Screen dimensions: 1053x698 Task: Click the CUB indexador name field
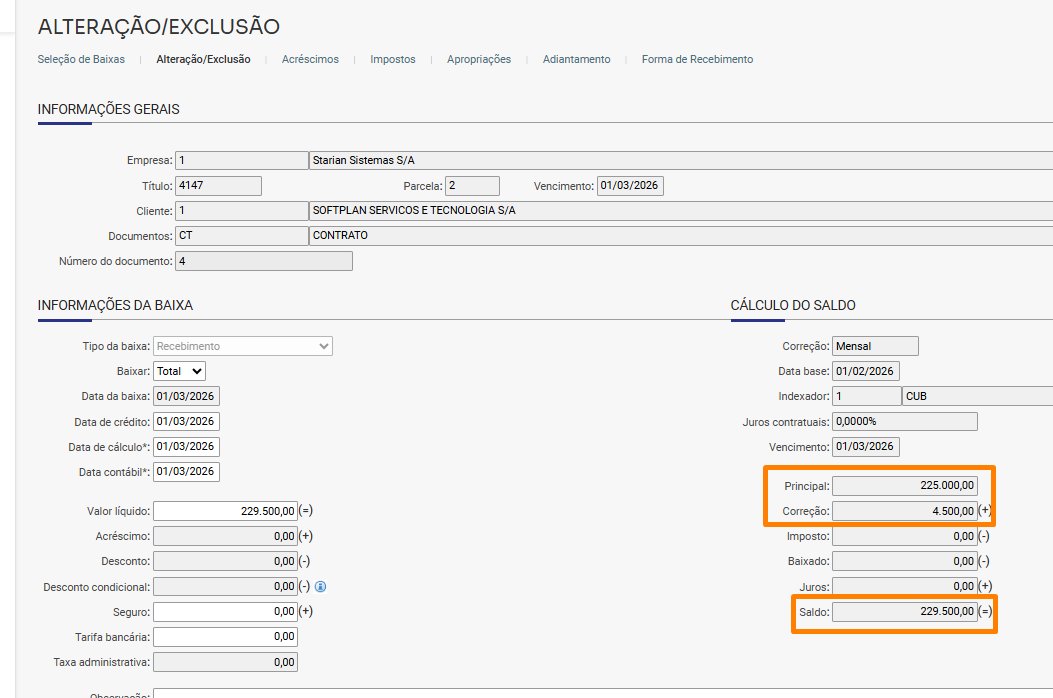pos(978,396)
